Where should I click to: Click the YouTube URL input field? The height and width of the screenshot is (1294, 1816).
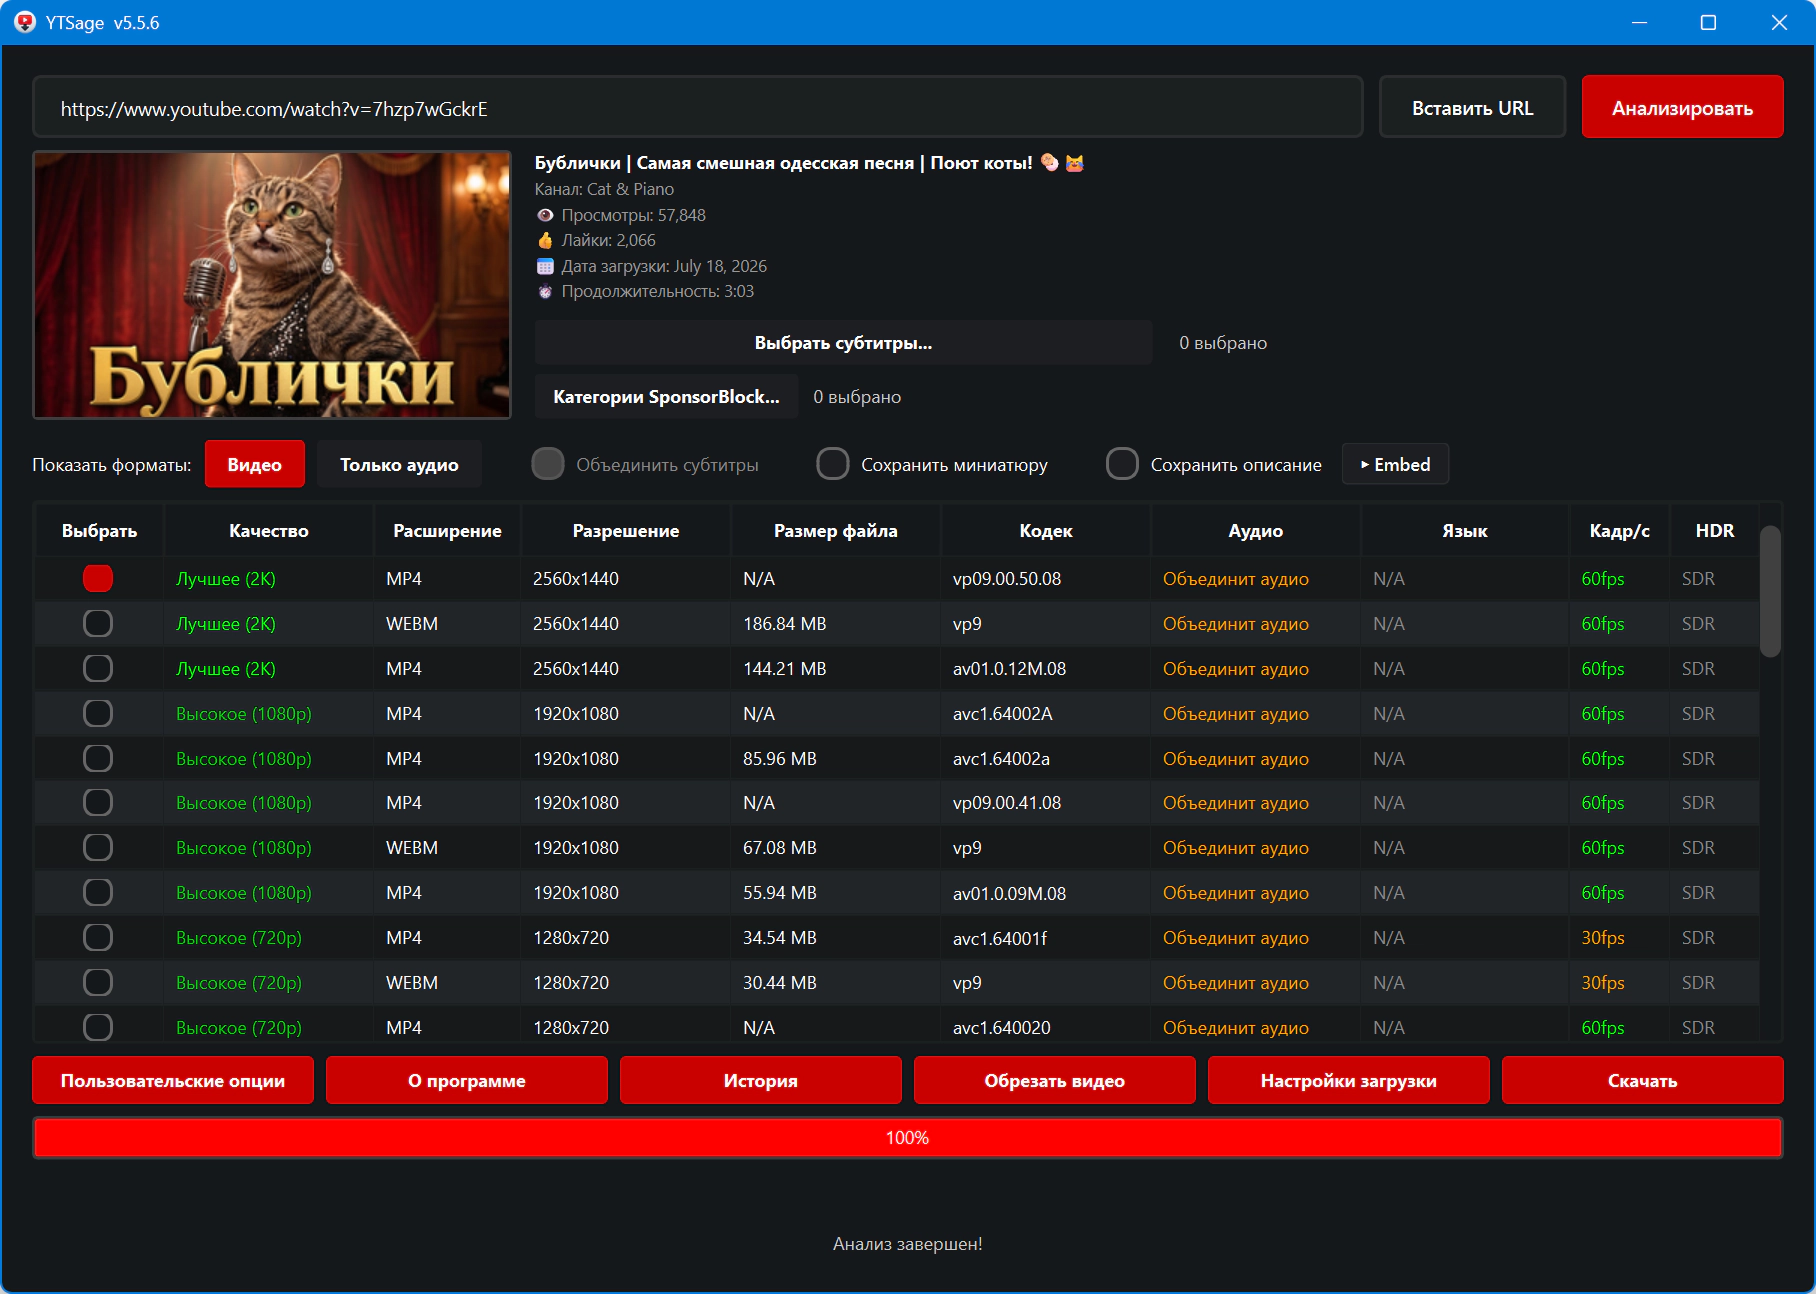pyautogui.click(x=698, y=108)
